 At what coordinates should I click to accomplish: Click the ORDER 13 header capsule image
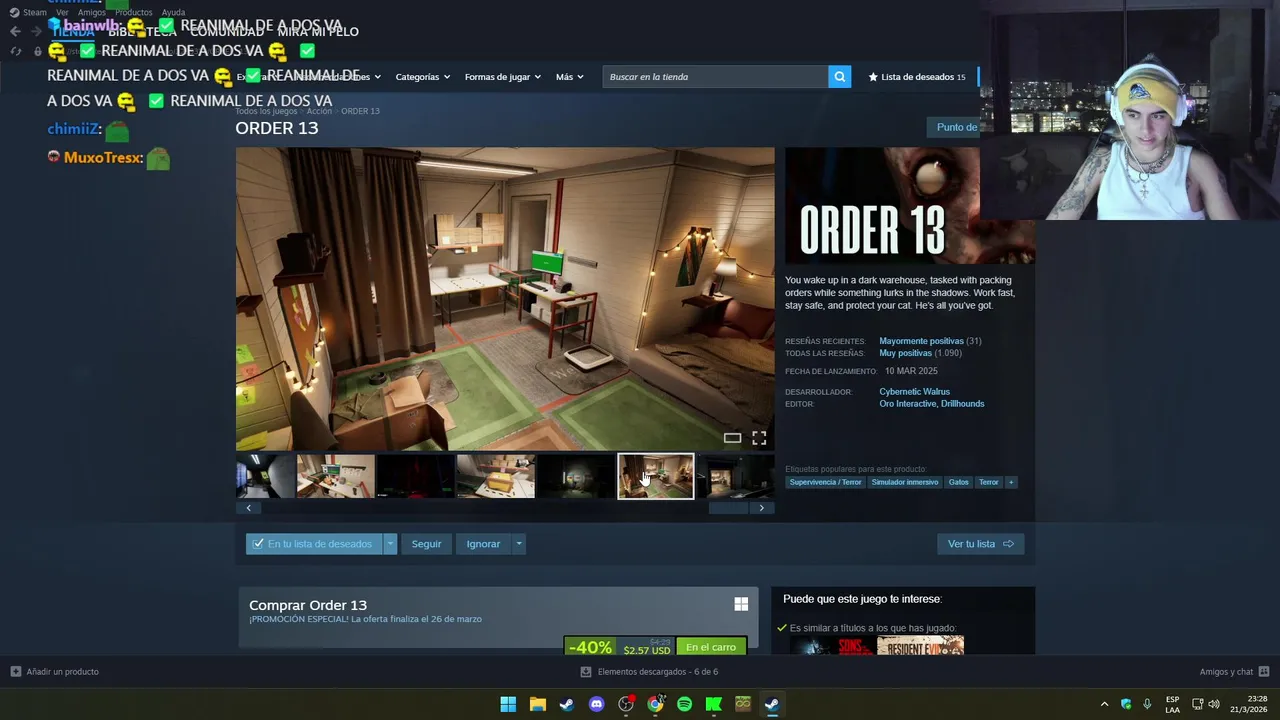point(910,206)
